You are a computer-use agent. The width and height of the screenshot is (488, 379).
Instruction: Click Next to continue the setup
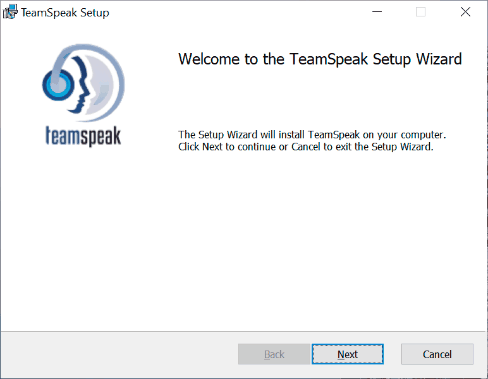pos(348,354)
